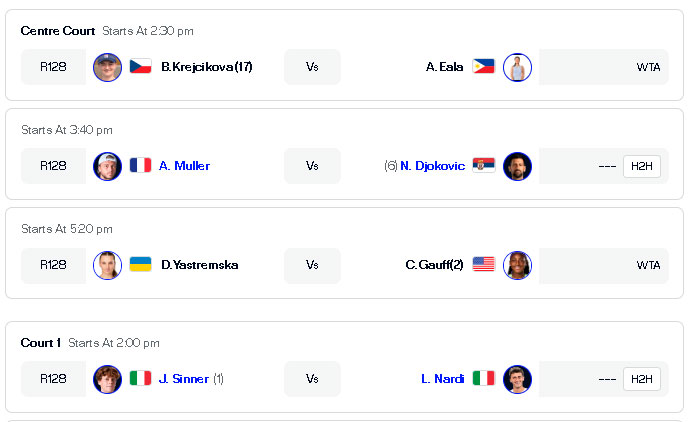
Task: Click the Czech flag icon
Action: (141, 67)
